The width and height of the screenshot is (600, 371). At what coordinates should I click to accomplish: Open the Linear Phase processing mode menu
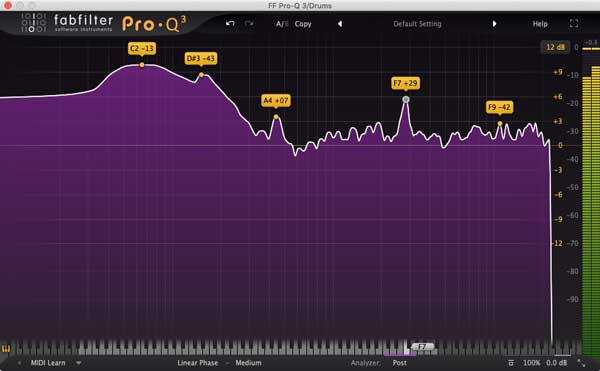[x=197, y=363]
